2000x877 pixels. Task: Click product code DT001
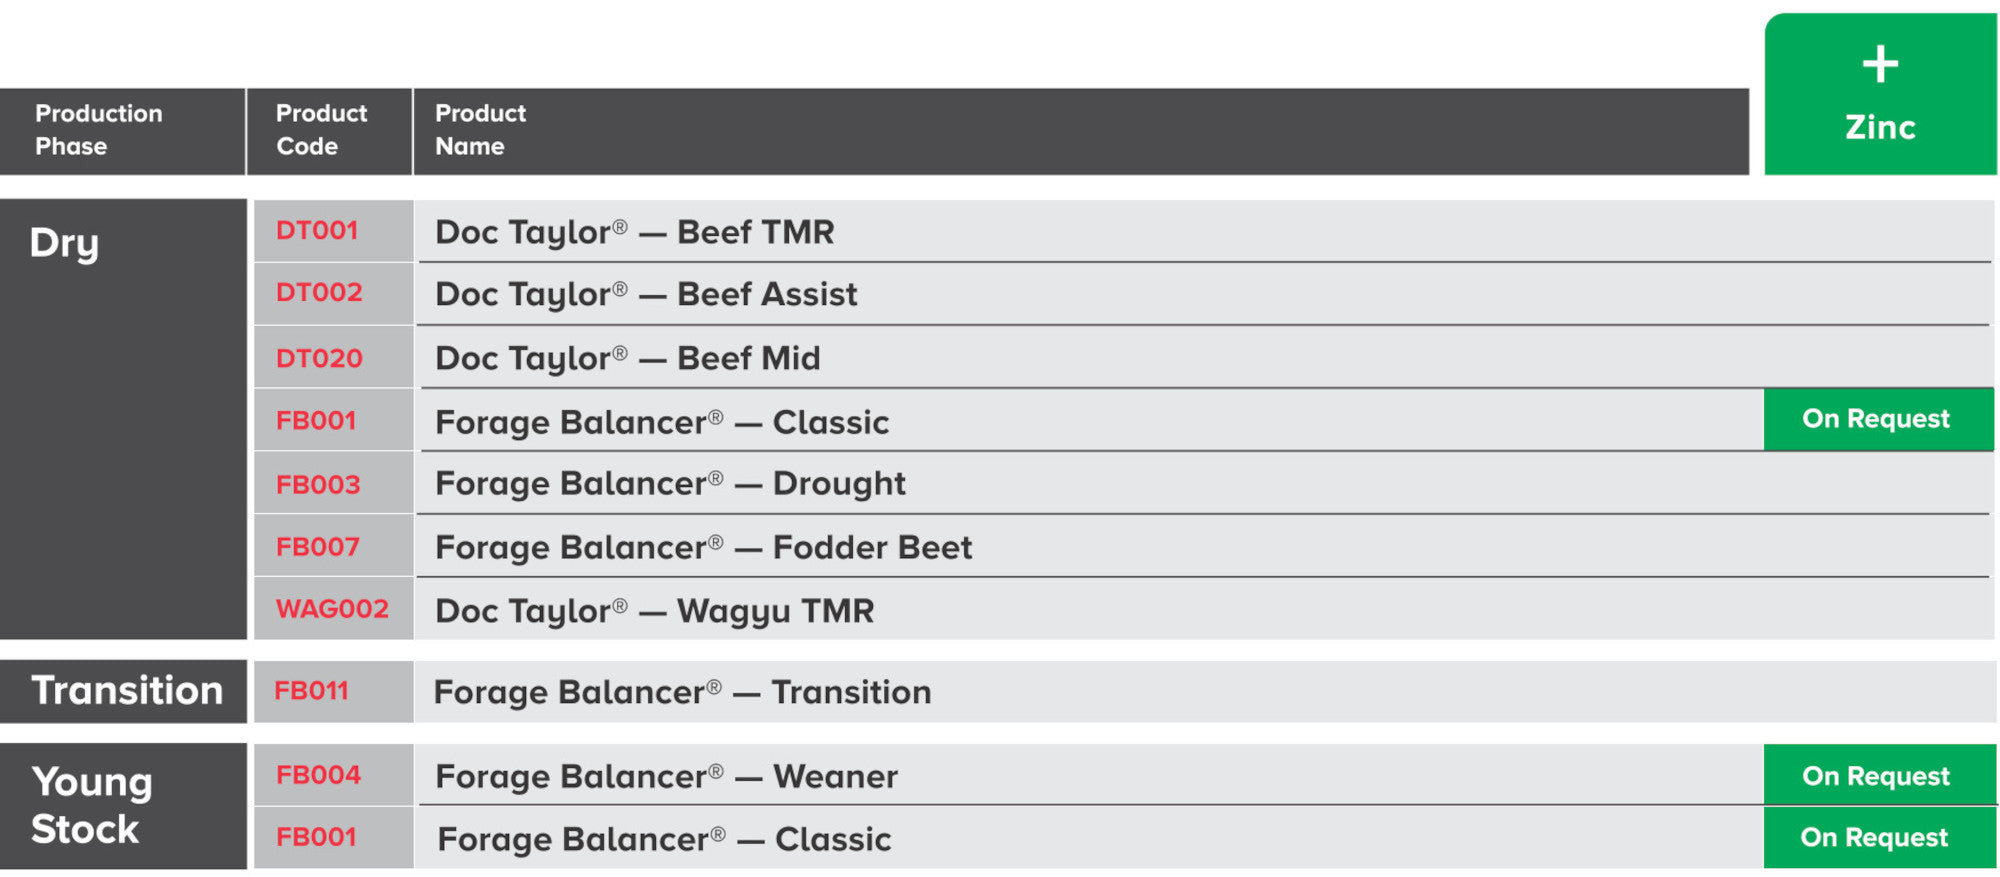click(317, 231)
